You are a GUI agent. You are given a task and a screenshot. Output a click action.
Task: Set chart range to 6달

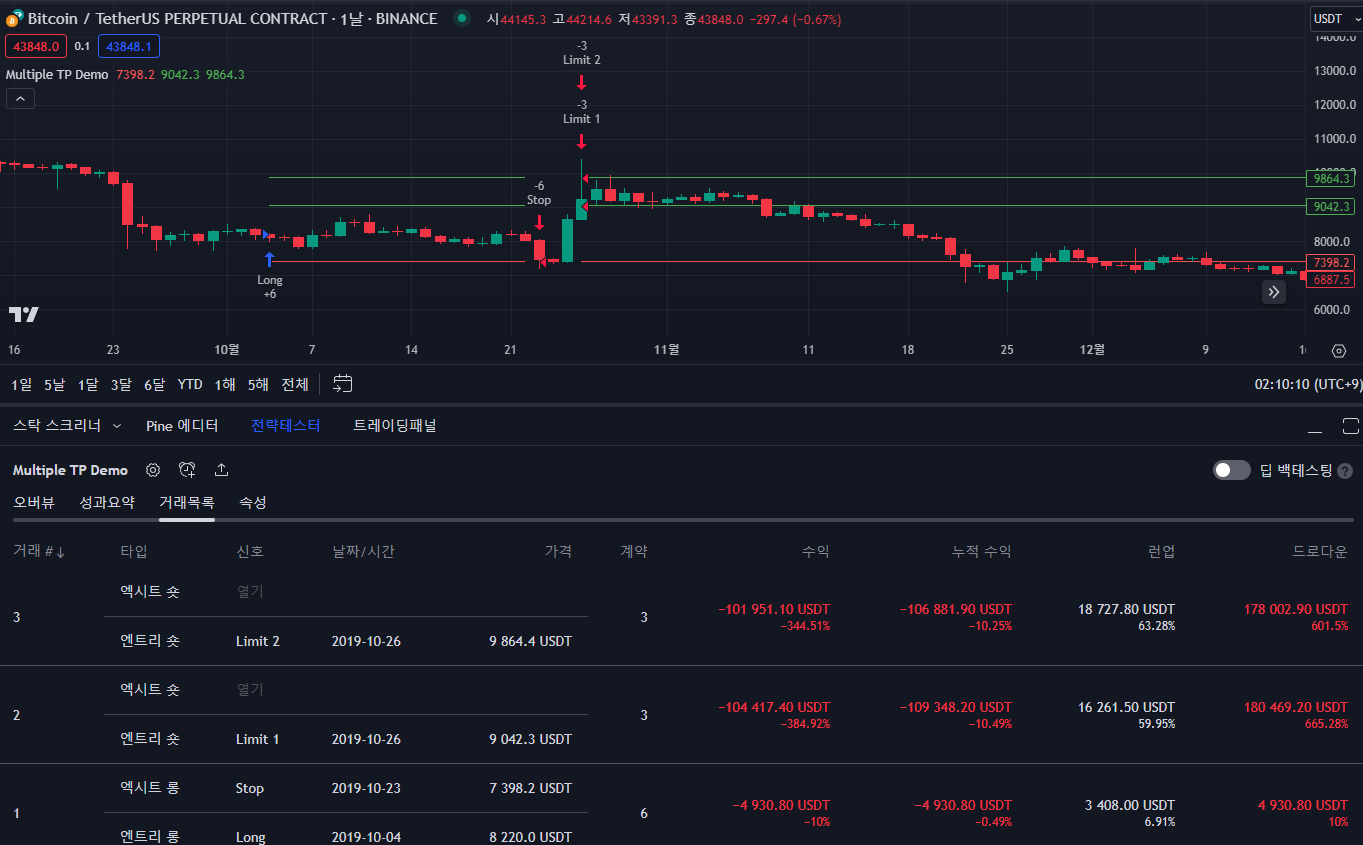[154, 384]
